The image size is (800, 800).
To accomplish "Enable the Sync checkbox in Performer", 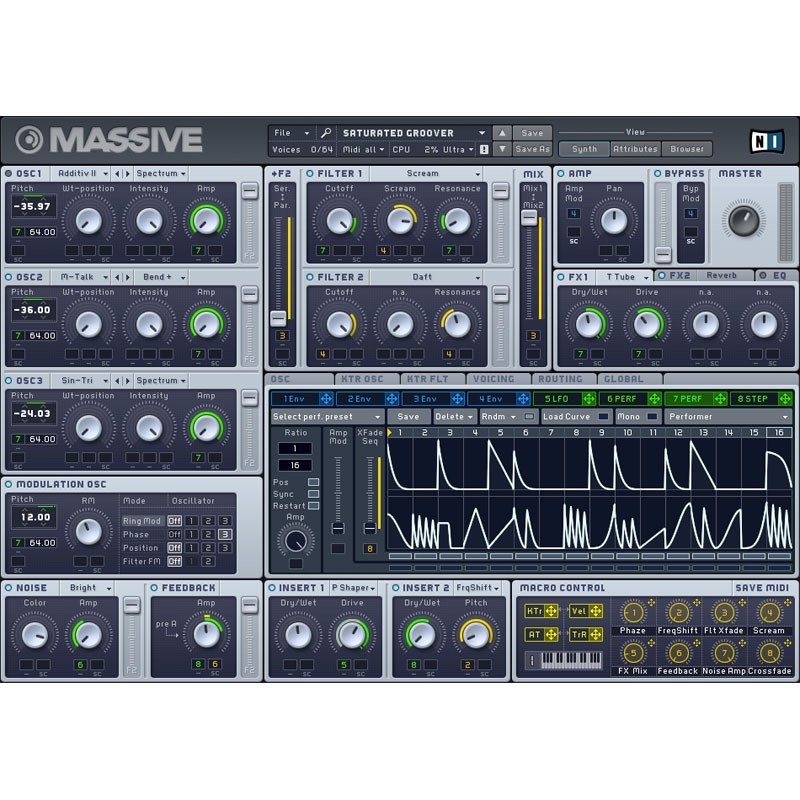I will tap(313, 494).
